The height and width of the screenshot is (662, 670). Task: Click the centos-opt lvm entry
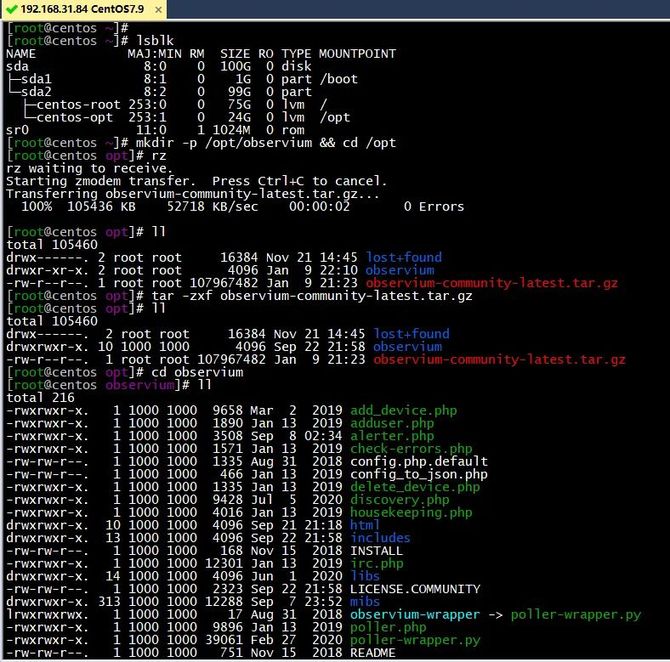tap(74, 118)
